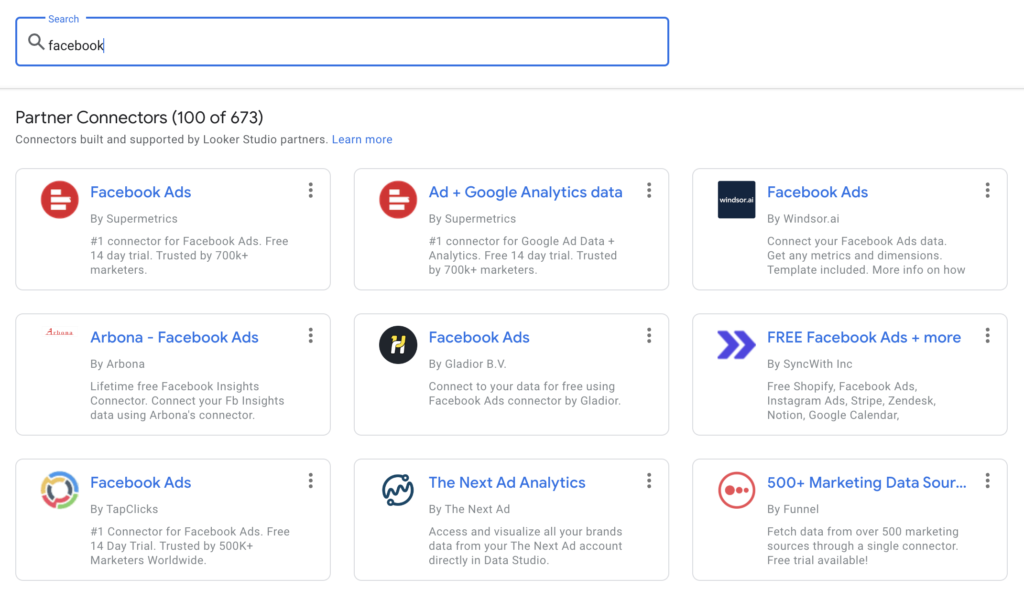This screenshot has height=599, width=1024.
Task: Click The Next Ad logo icon
Action: click(398, 490)
